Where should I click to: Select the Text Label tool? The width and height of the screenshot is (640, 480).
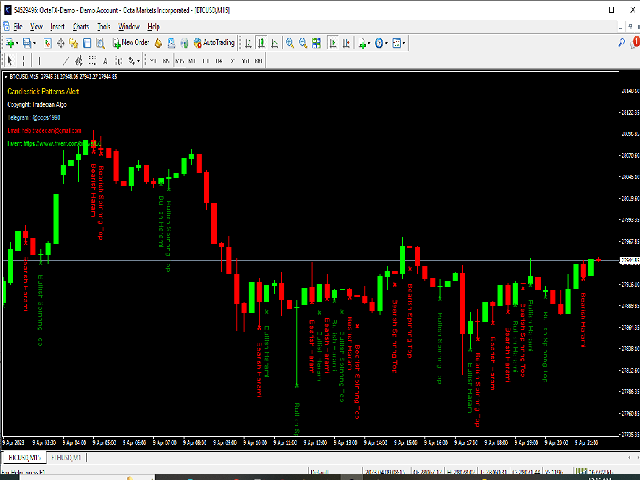click(118, 61)
